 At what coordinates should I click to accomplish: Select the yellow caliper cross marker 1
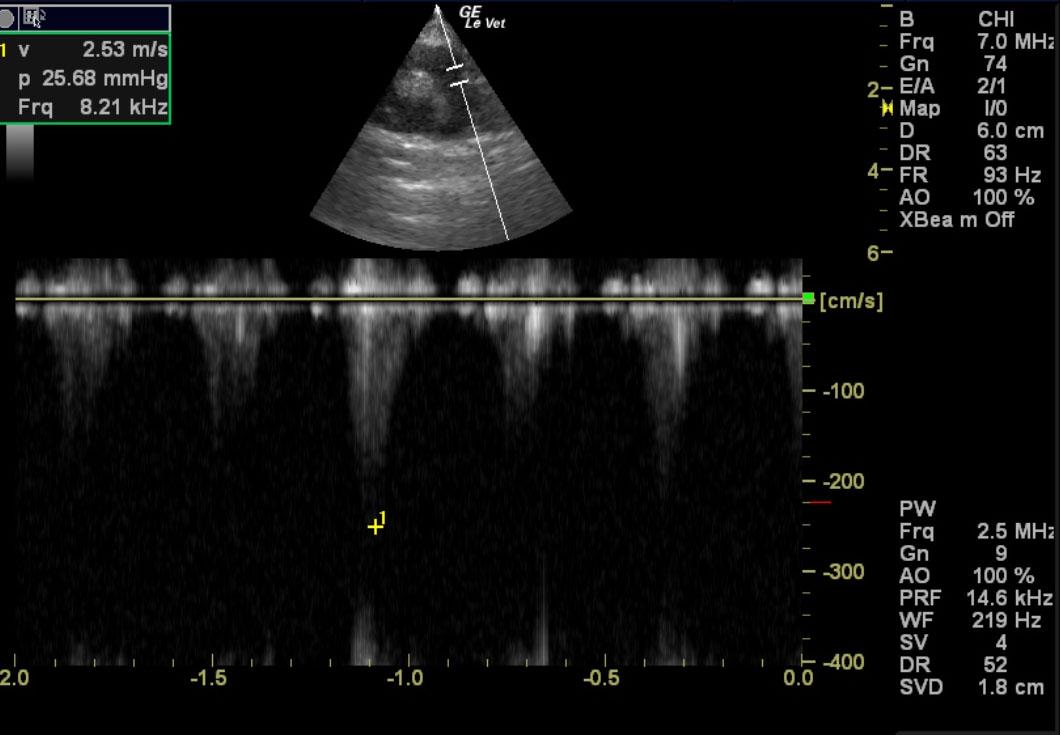375,526
